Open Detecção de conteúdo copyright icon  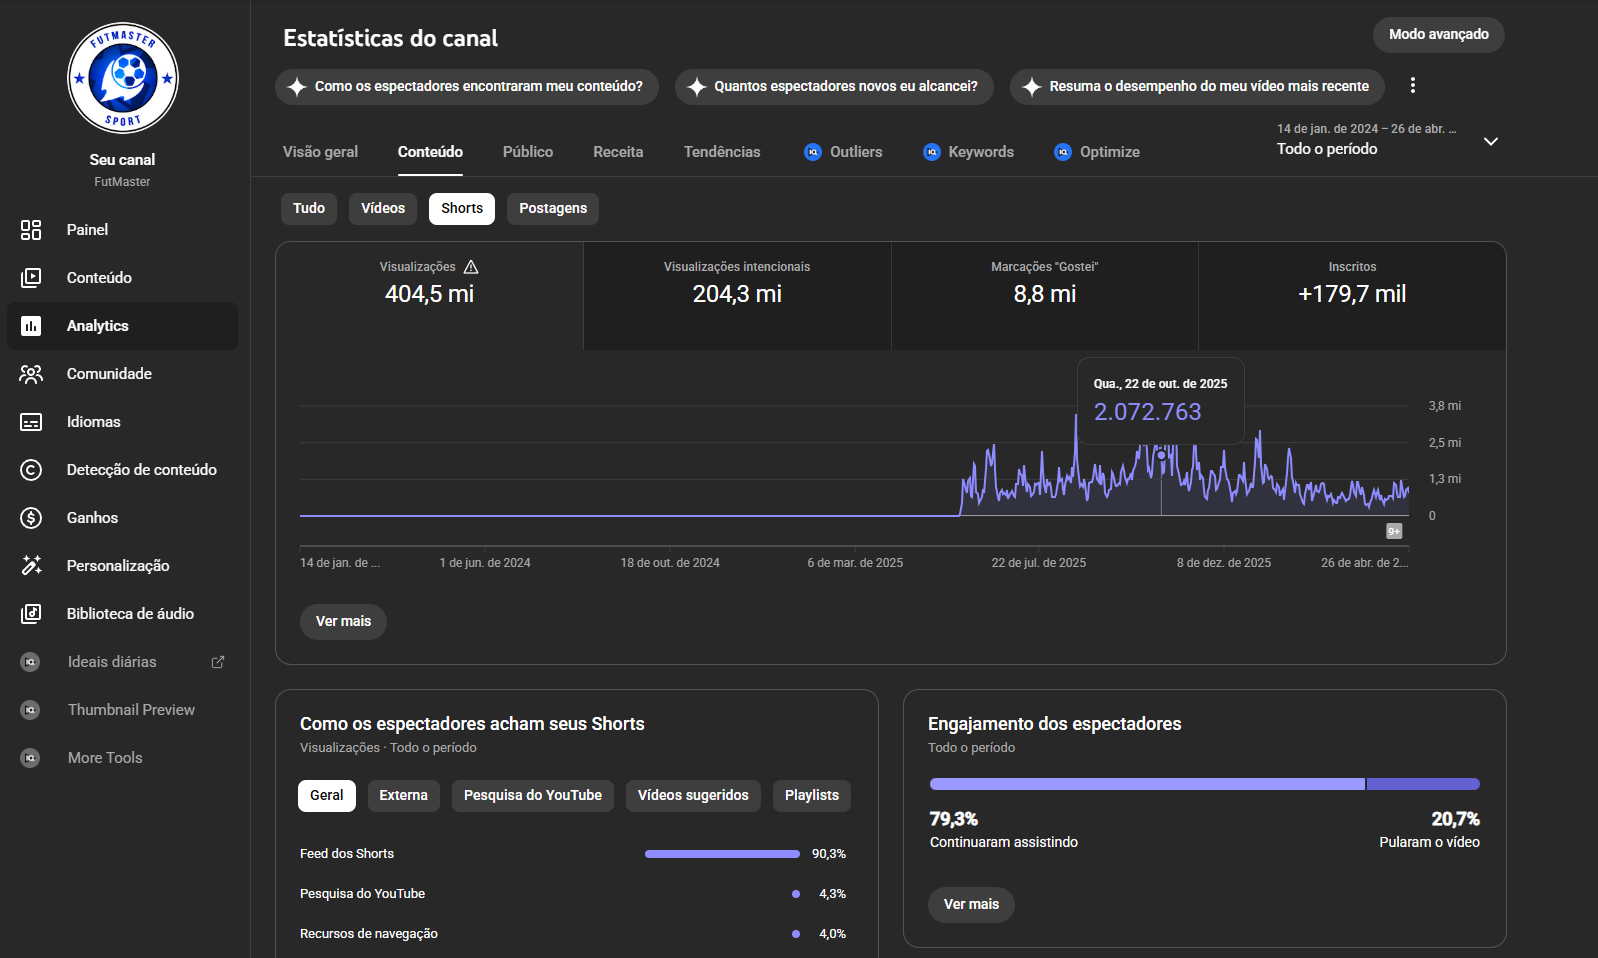coord(31,470)
